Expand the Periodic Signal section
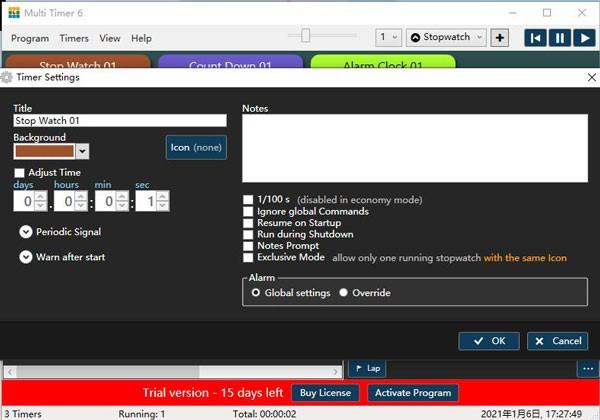600x420 pixels. point(25,232)
